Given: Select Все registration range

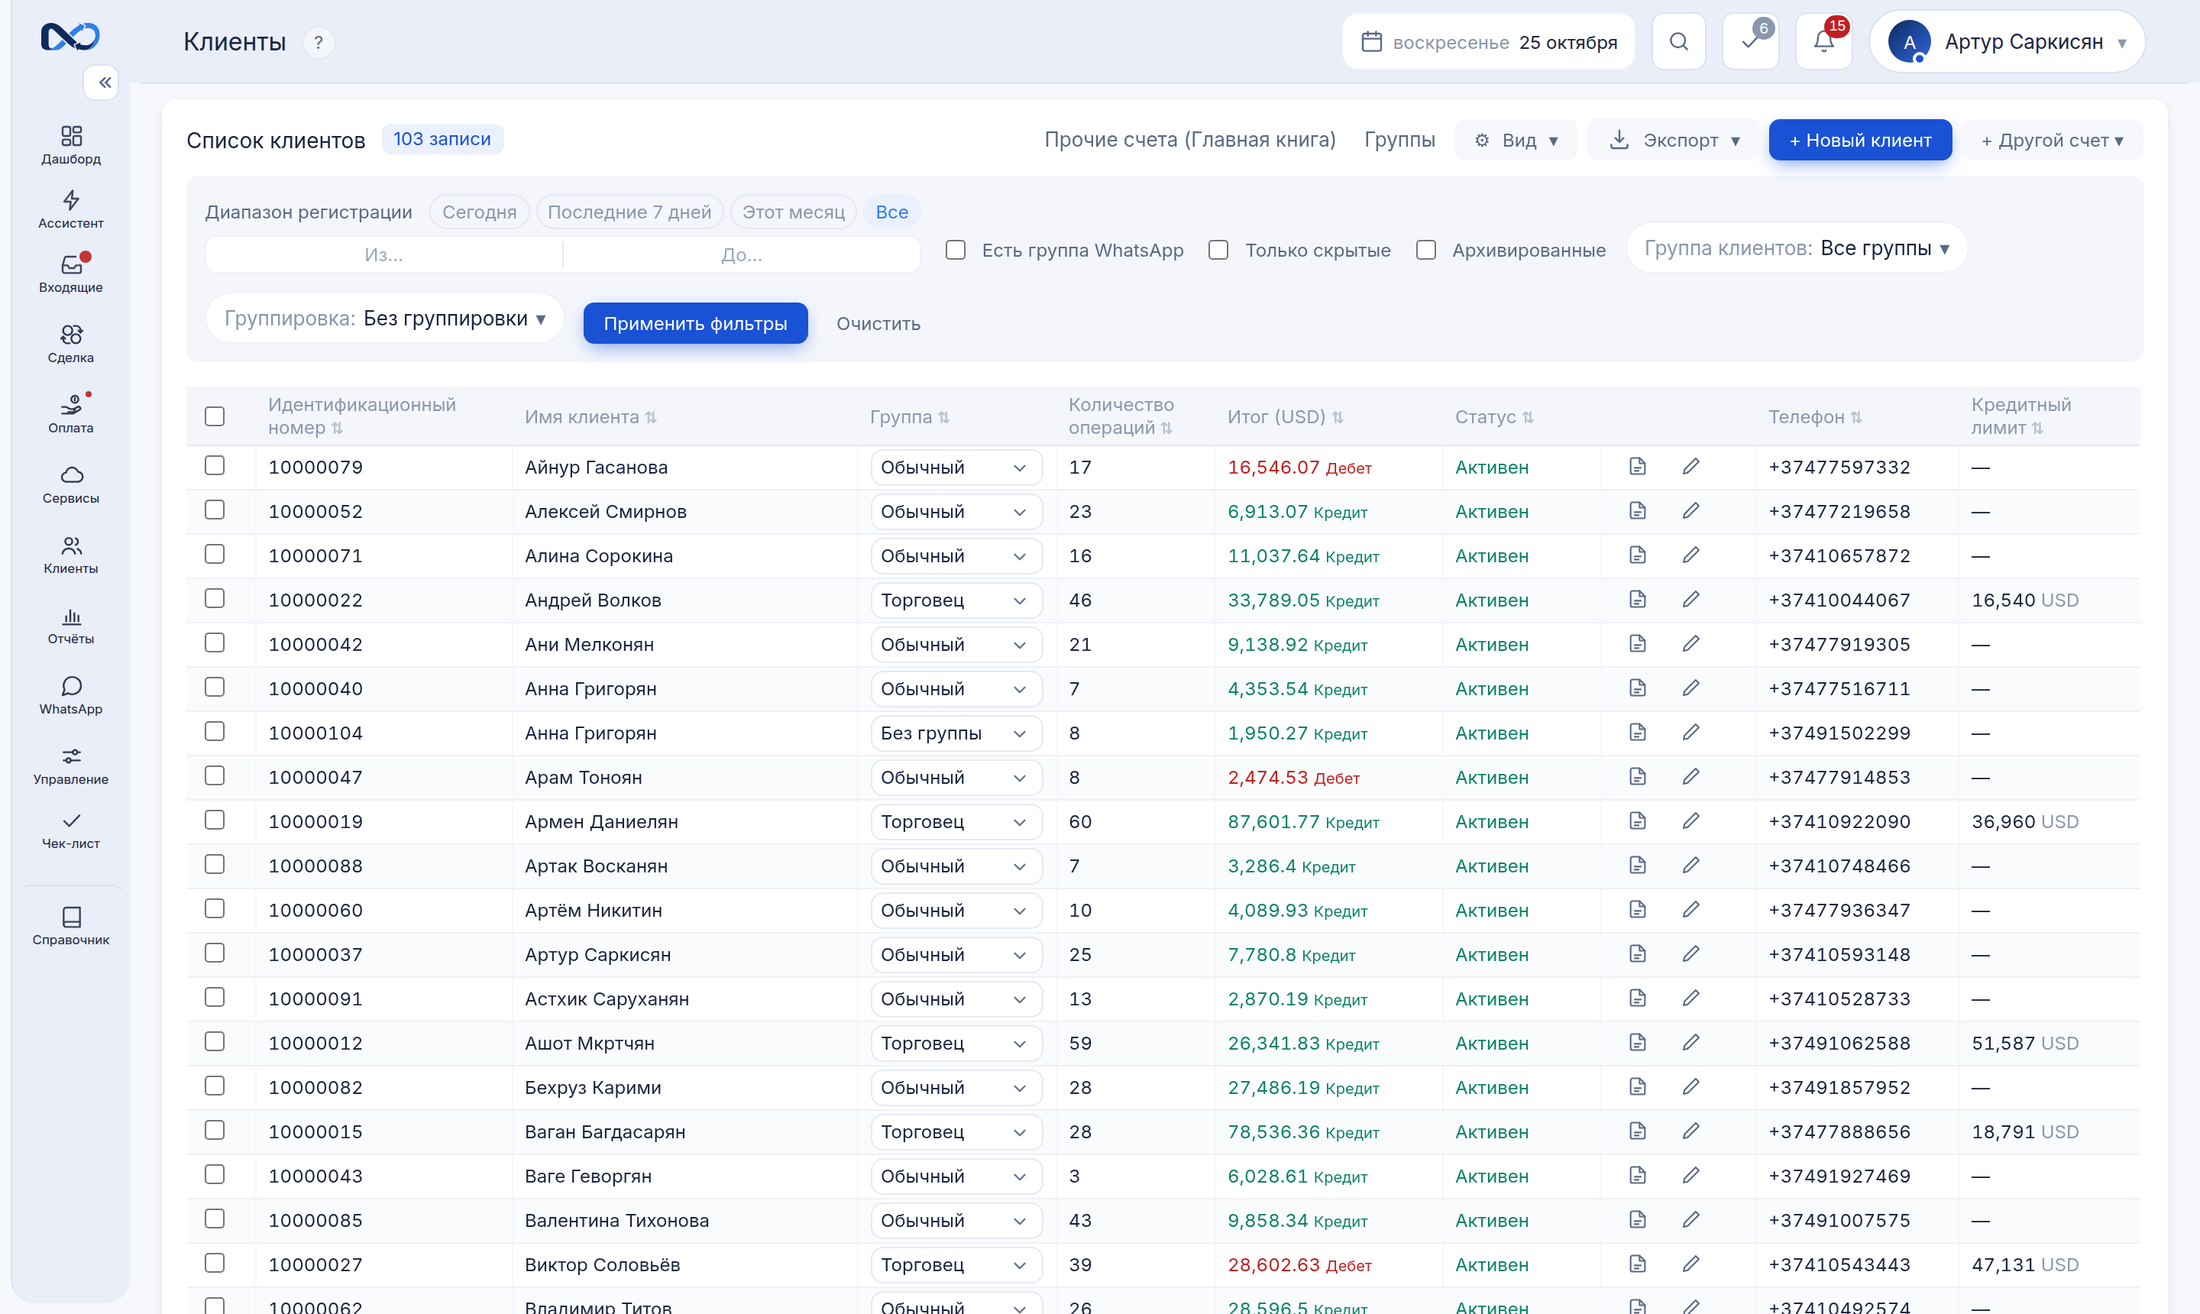Looking at the screenshot, I should click(x=892, y=212).
